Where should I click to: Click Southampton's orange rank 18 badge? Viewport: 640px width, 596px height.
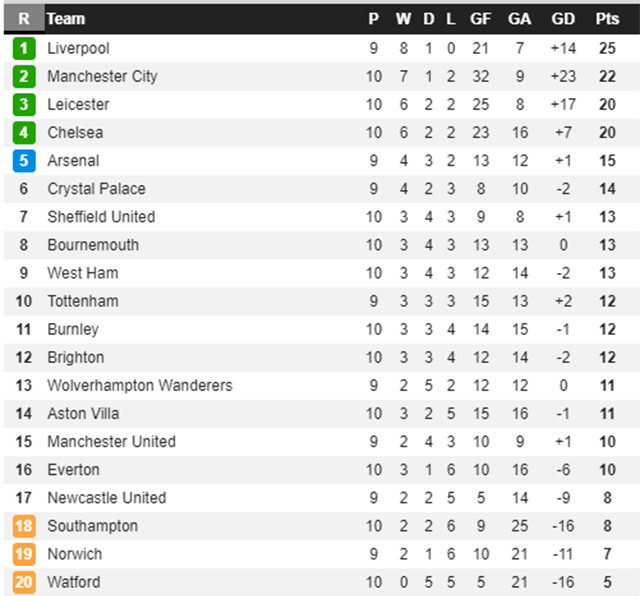pos(24,526)
